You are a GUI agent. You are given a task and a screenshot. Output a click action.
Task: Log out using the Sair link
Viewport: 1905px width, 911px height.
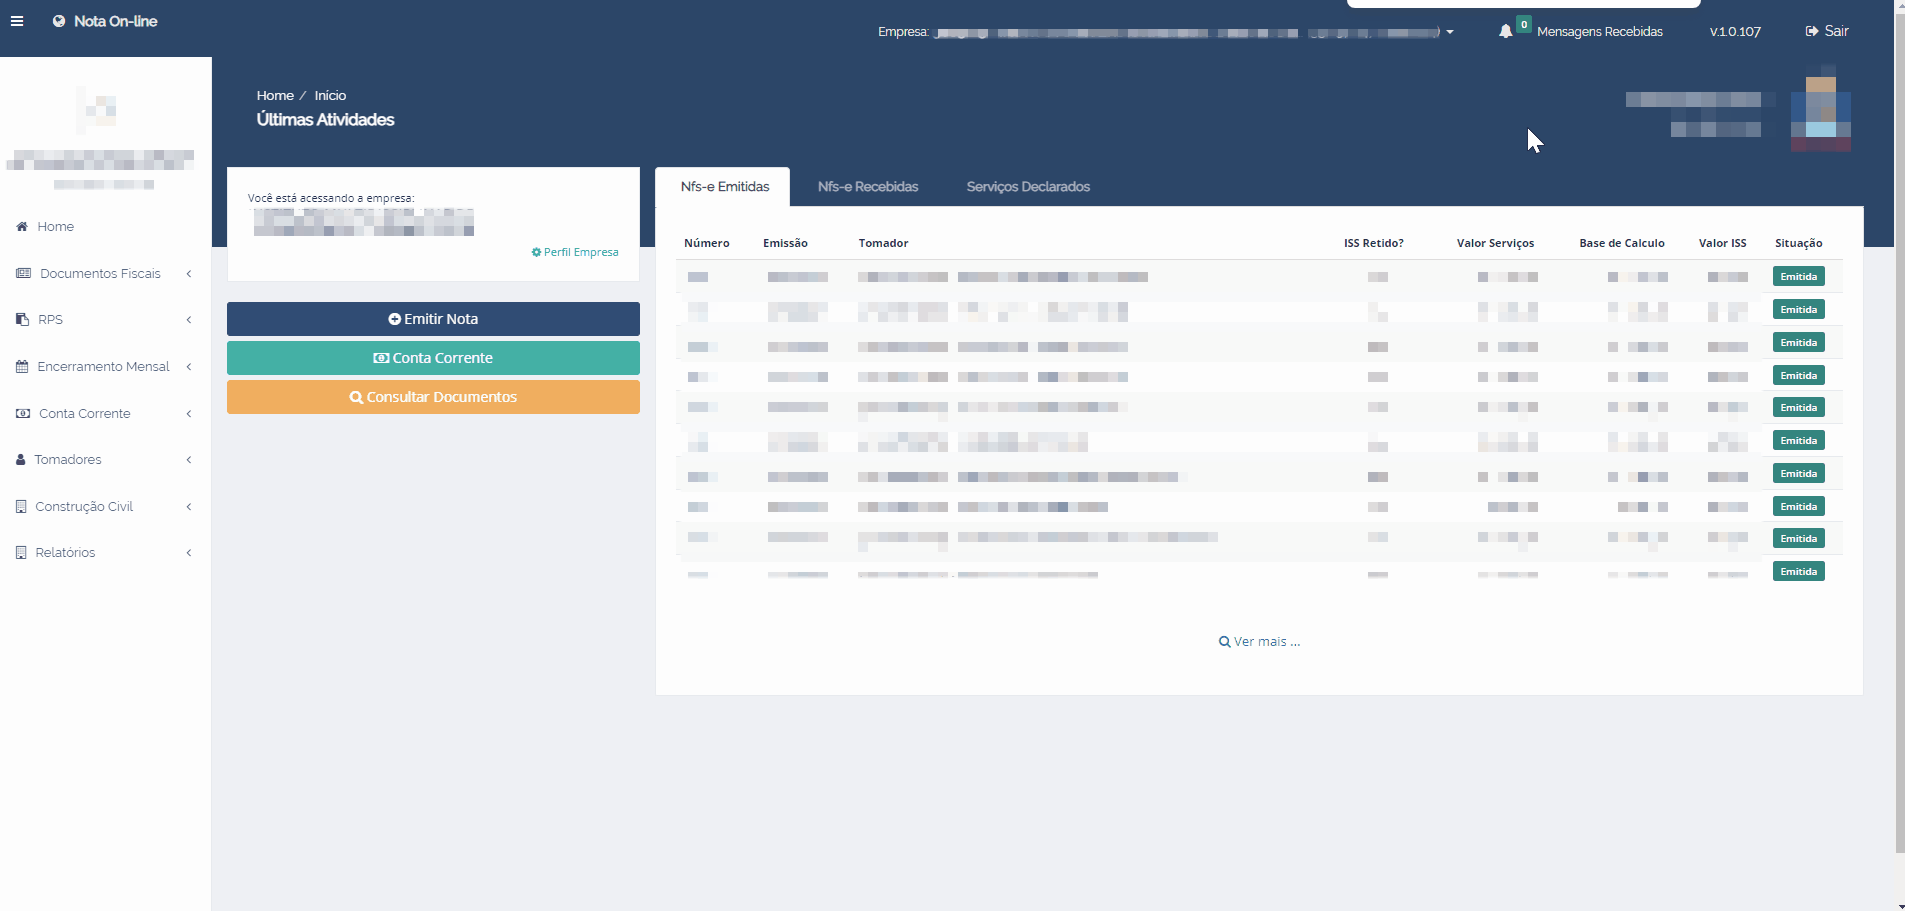tap(1827, 32)
